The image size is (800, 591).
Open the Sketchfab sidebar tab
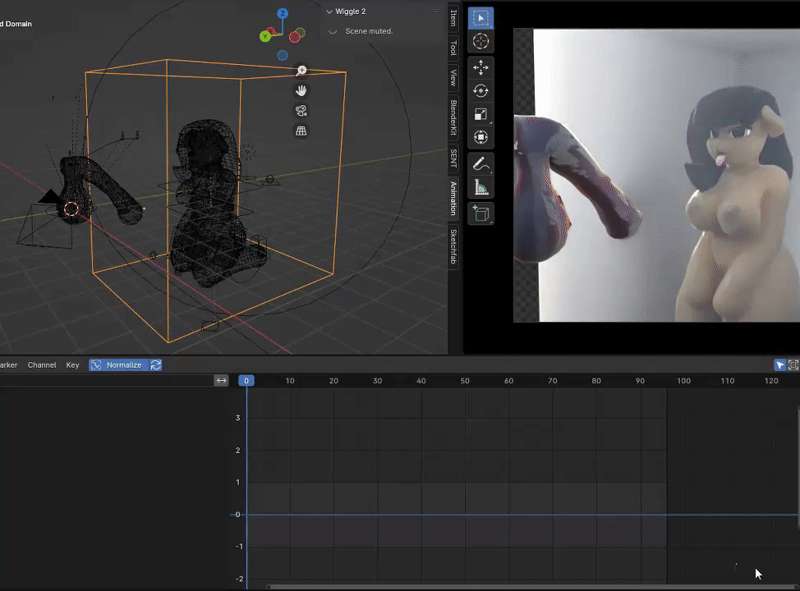click(x=453, y=247)
